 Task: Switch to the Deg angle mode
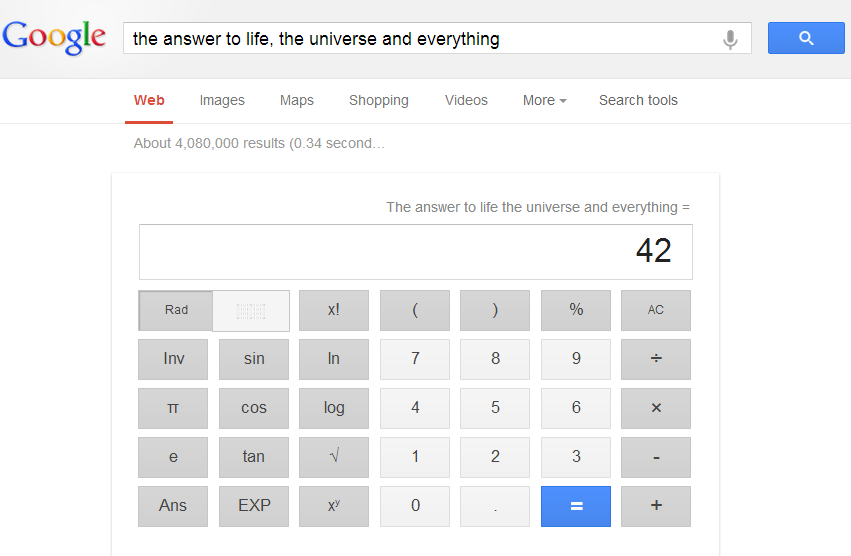point(251,311)
